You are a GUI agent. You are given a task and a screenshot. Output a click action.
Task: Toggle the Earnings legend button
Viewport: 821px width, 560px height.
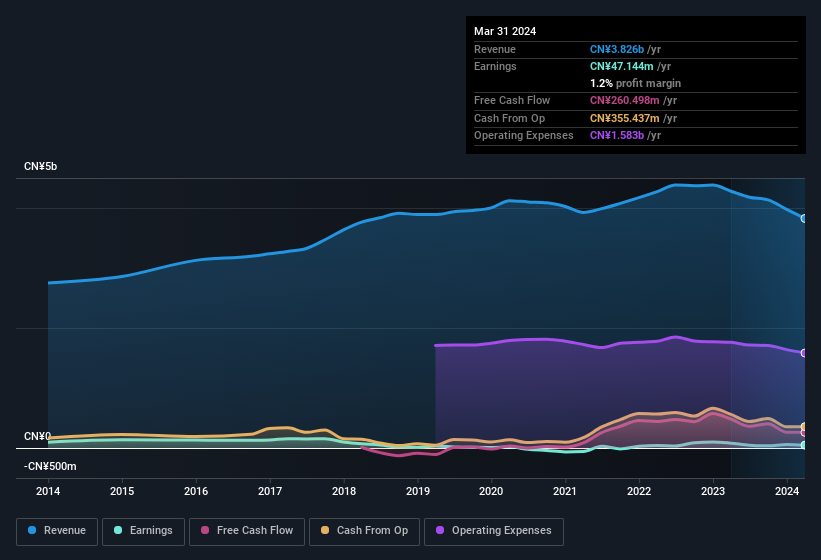tap(143, 531)
